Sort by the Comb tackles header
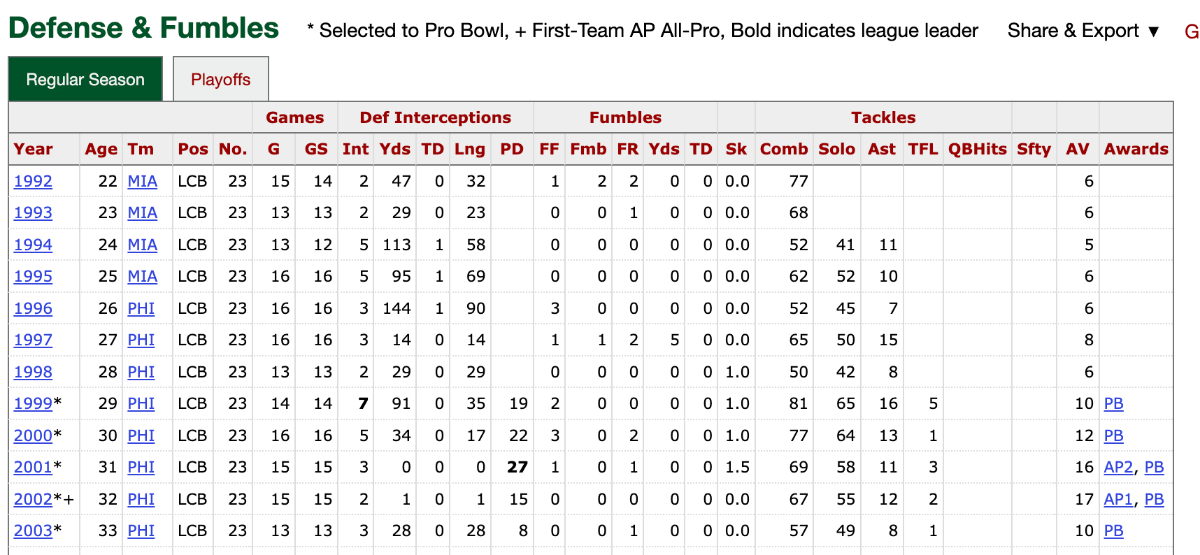 click(x=784, y=149)
